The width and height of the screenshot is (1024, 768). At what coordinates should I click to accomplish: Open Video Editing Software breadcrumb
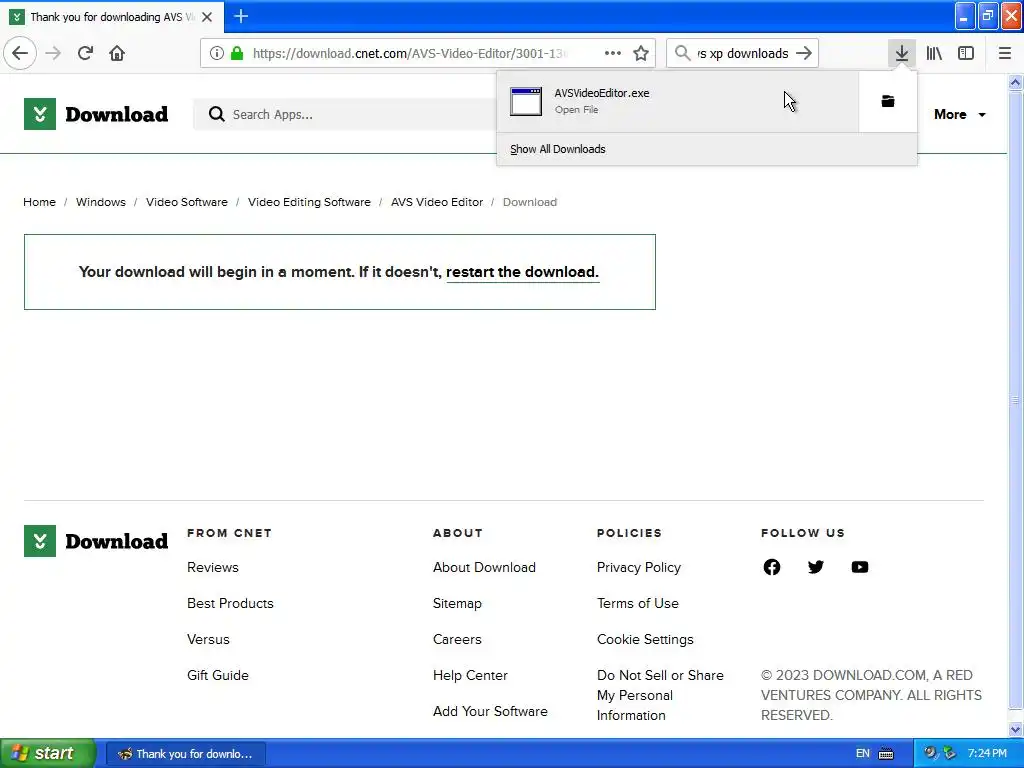tap(309, 202)
